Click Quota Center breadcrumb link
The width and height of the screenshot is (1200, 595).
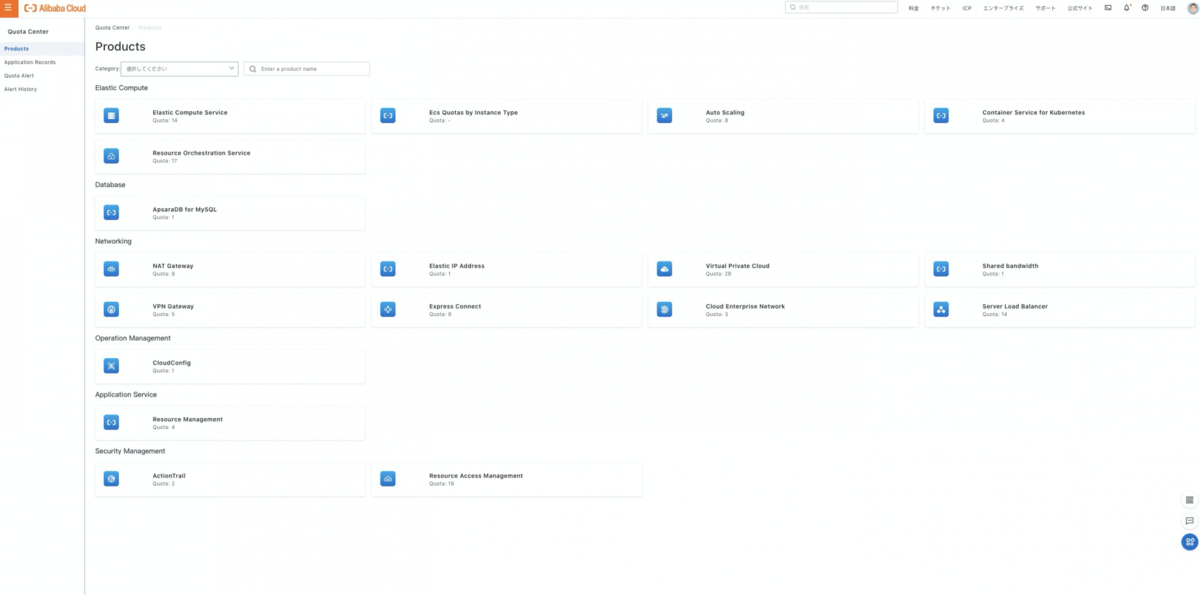[112, 28]
